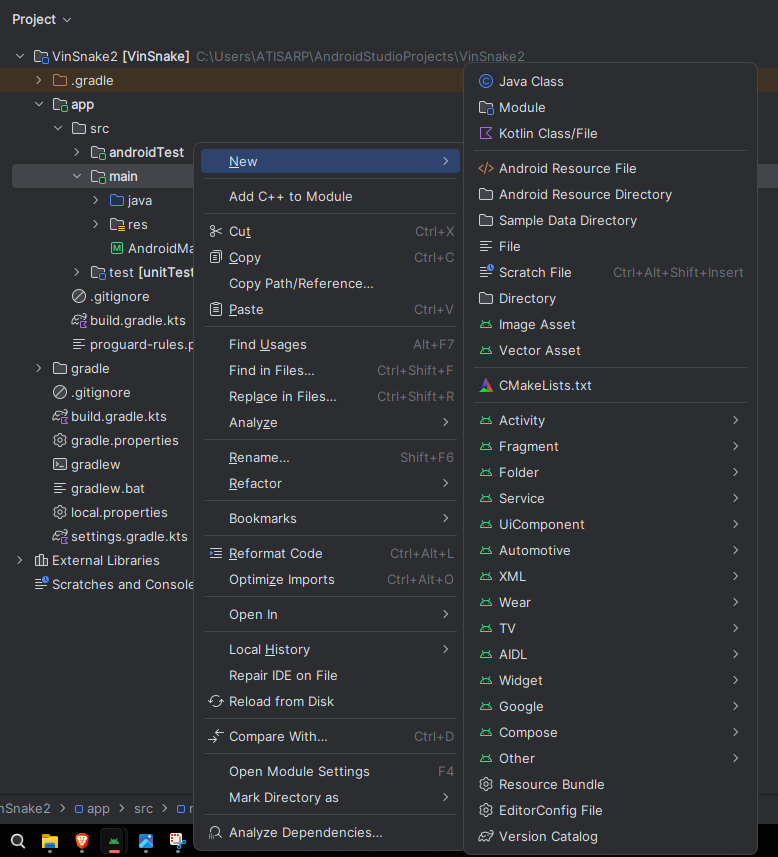Expand the androidTest folder
Screen dimensions: 778x857
click(x=77, y=152)
